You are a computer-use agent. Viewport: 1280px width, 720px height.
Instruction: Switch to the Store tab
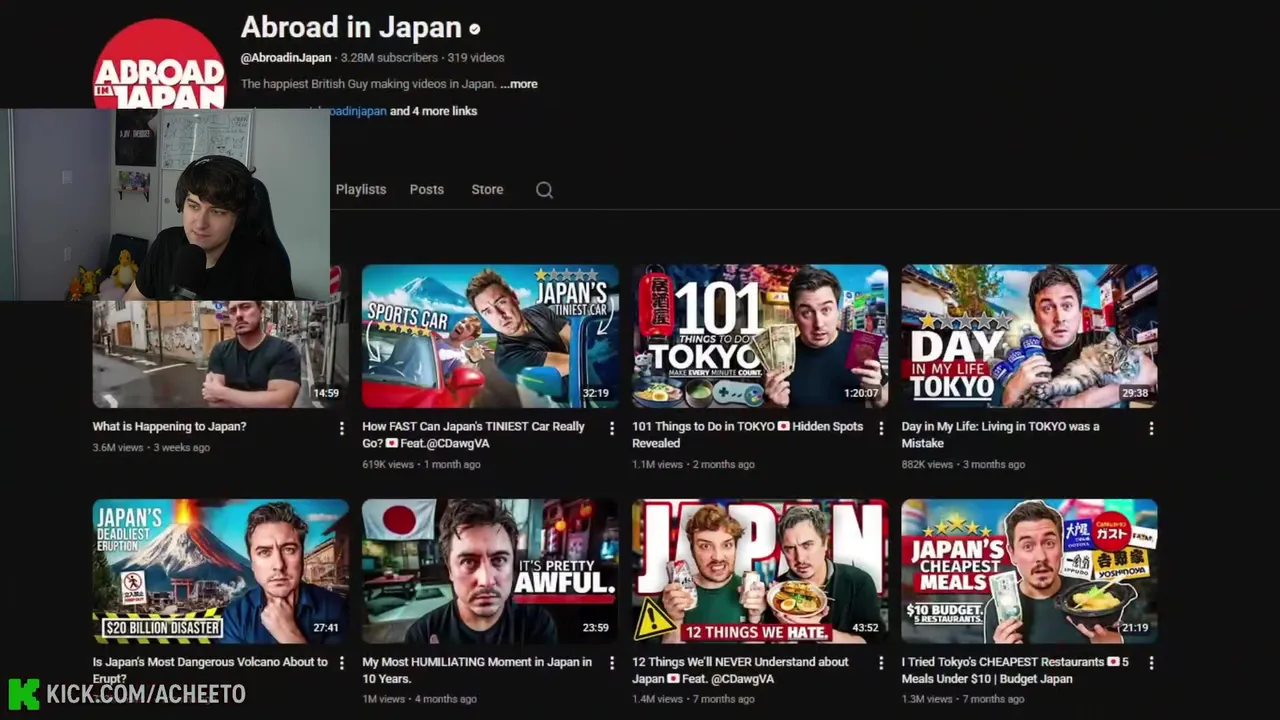click(x=487, y=189)
